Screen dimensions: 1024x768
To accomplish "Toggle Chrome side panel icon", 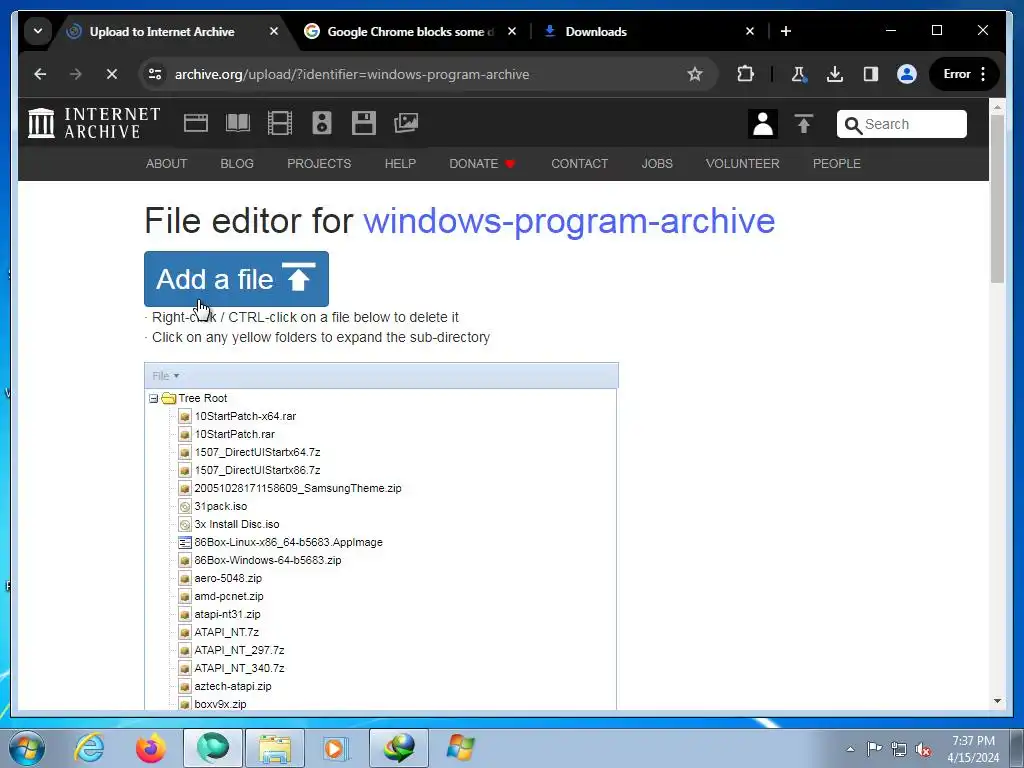I will (x=871, y=74).
